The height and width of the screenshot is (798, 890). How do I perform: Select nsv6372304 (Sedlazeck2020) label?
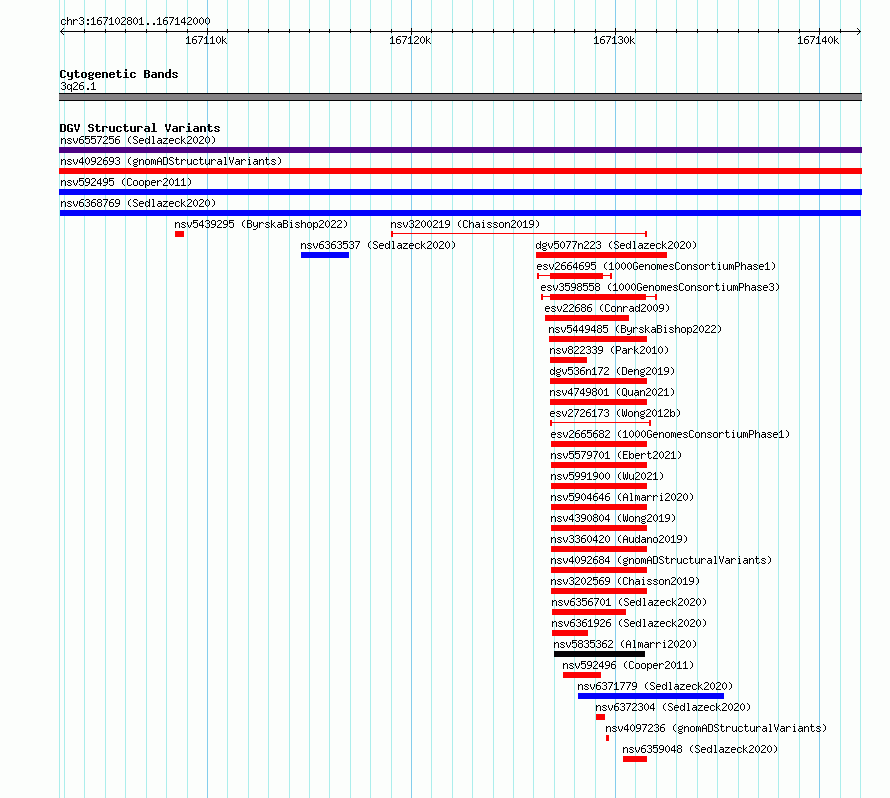(673, 707)
